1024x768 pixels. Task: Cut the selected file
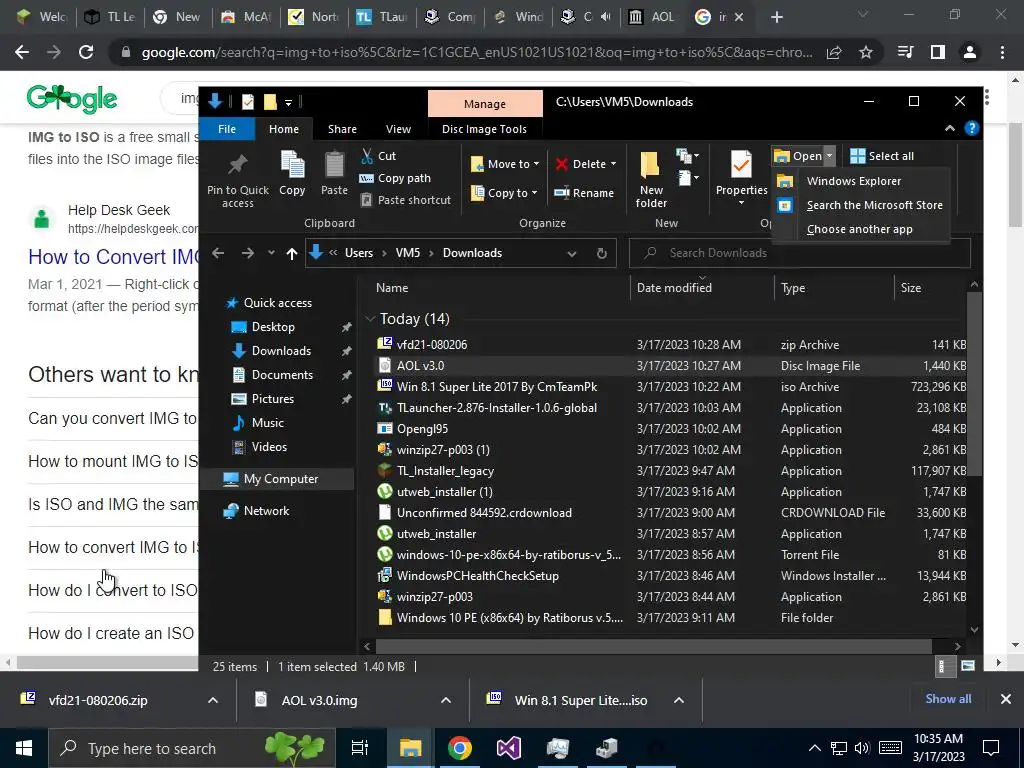(x=379, y=156)
